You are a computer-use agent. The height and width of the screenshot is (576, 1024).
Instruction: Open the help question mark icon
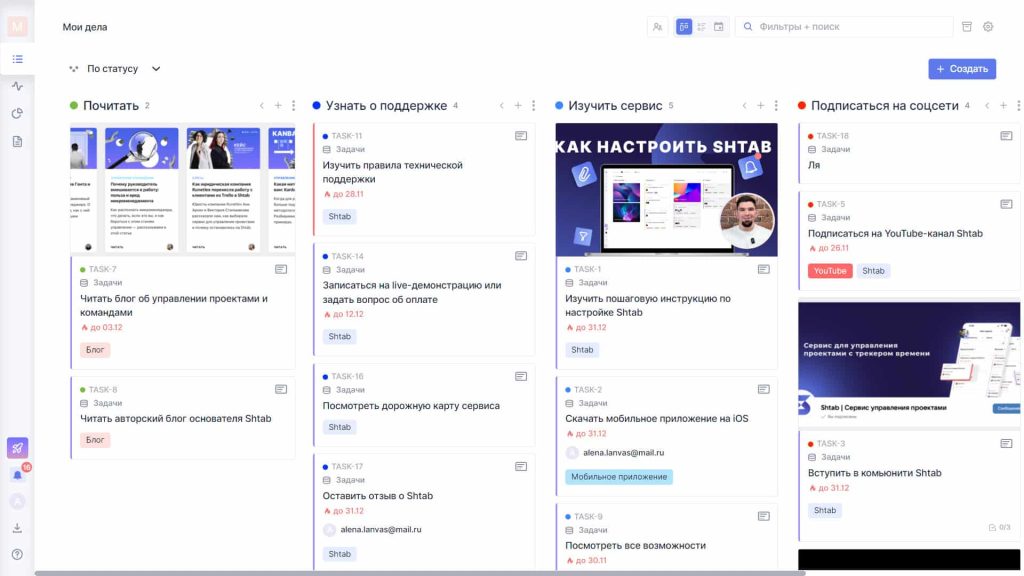click(18, 554)
